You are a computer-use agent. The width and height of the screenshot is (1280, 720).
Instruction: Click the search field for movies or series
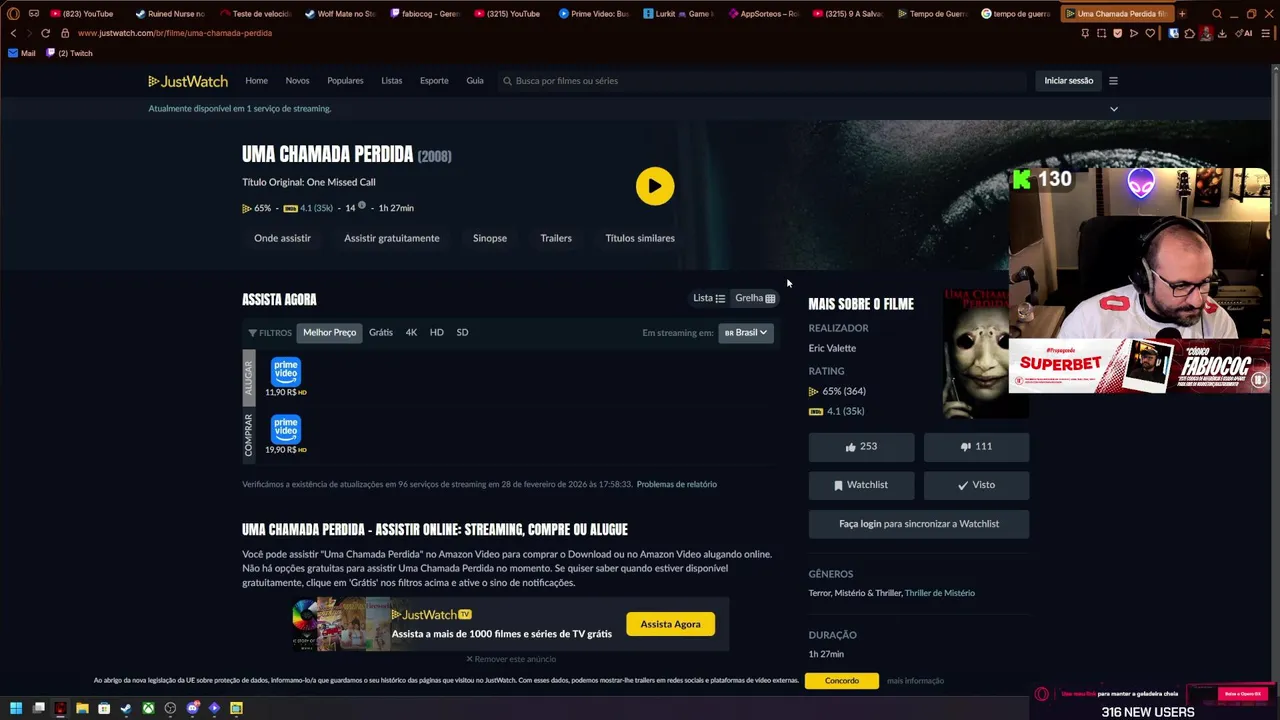pyautogui.click(x=762, y=81)
